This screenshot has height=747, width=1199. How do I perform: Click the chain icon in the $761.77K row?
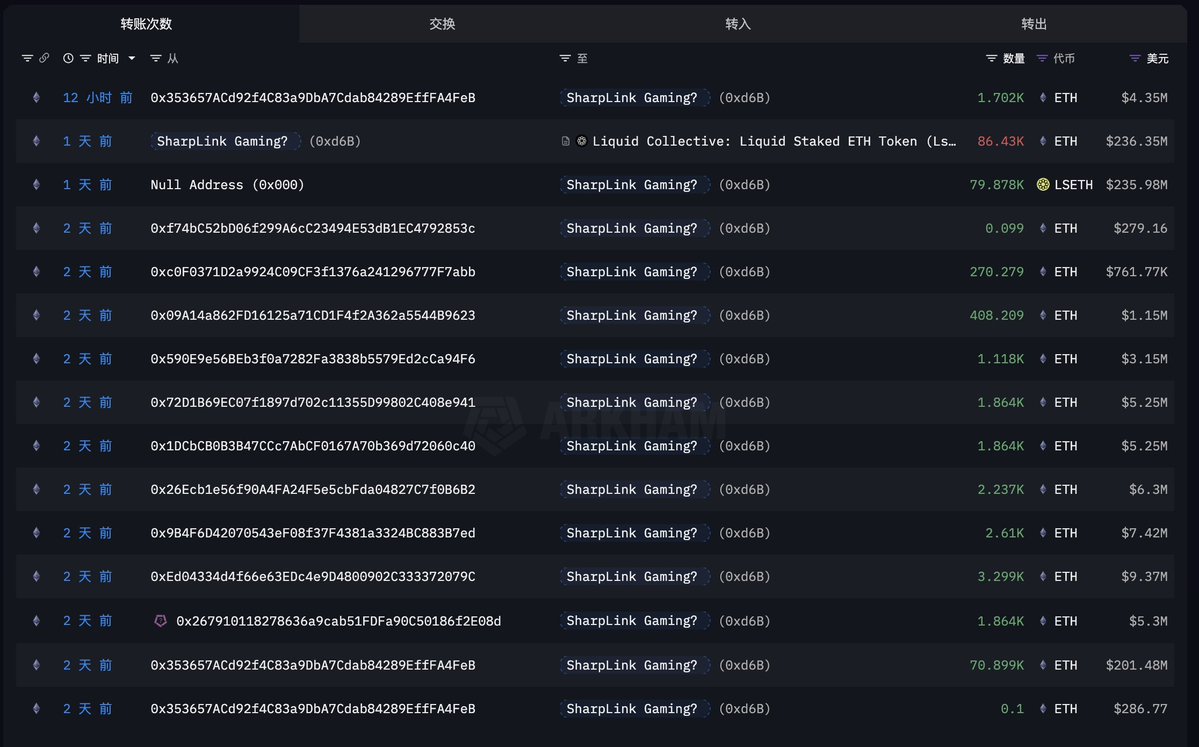pos(36,271)
